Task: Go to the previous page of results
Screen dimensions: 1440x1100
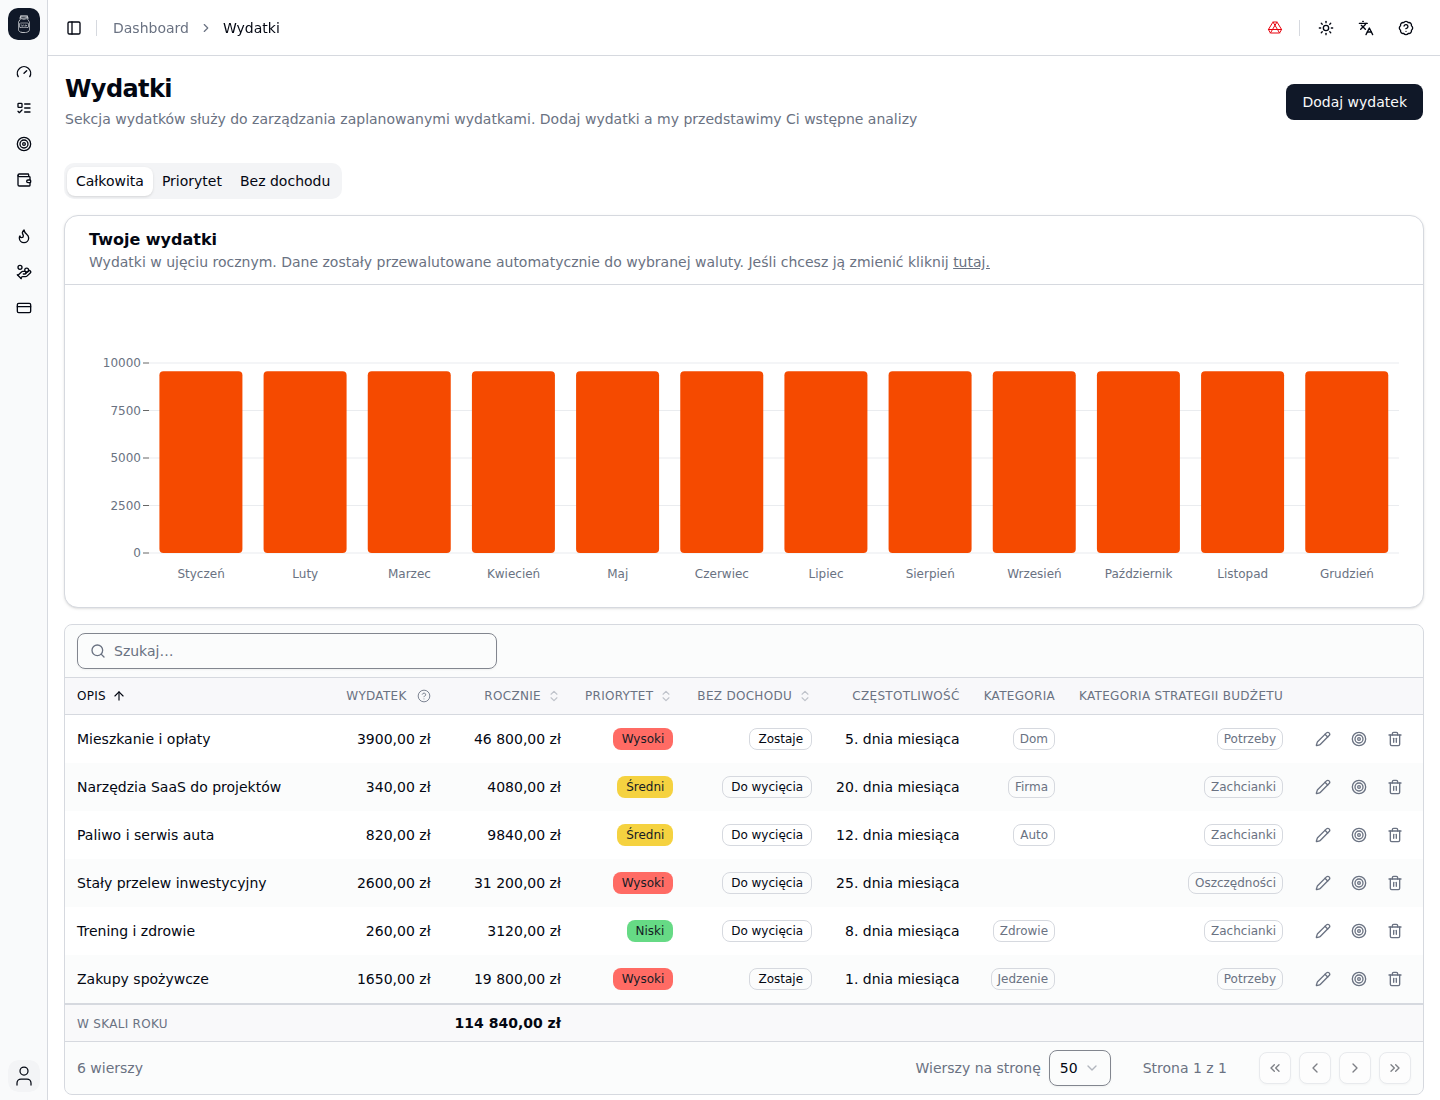Action: (x=1315, y=1068)
